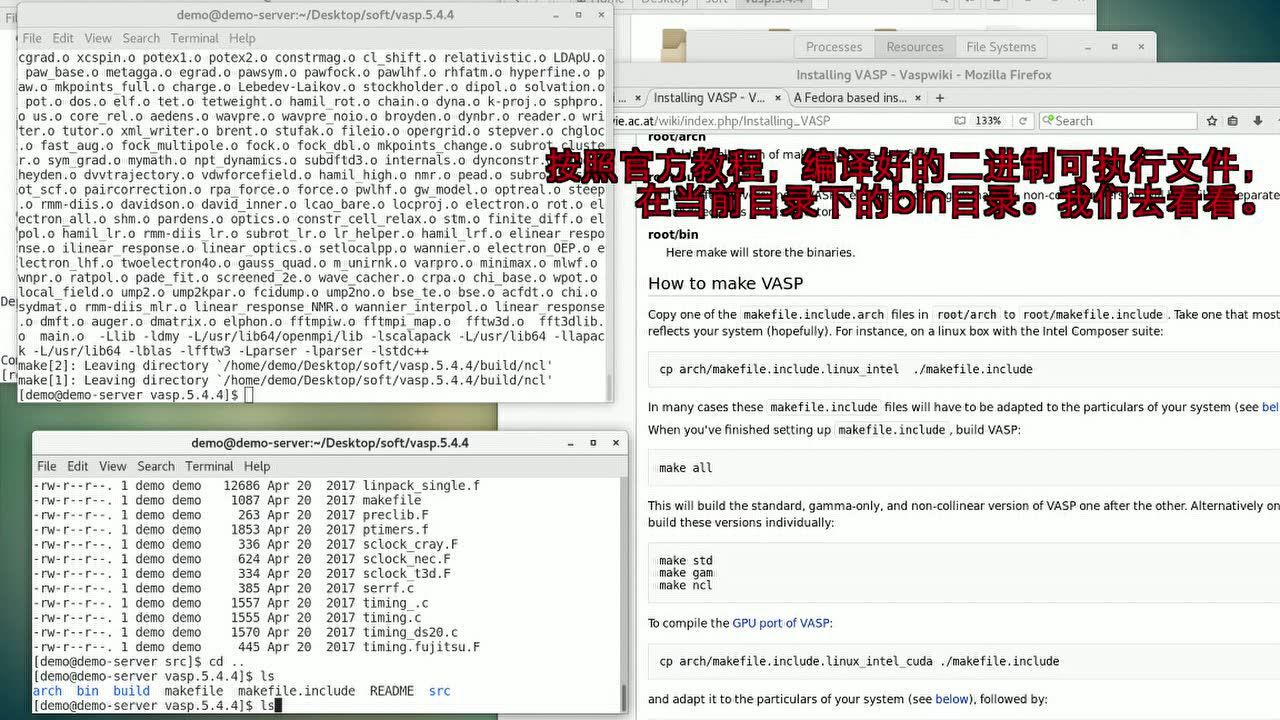Close the 'A Fedora based ins...' tab
The height and width of the screenshot is (720, 1280).
click(918, 98)
